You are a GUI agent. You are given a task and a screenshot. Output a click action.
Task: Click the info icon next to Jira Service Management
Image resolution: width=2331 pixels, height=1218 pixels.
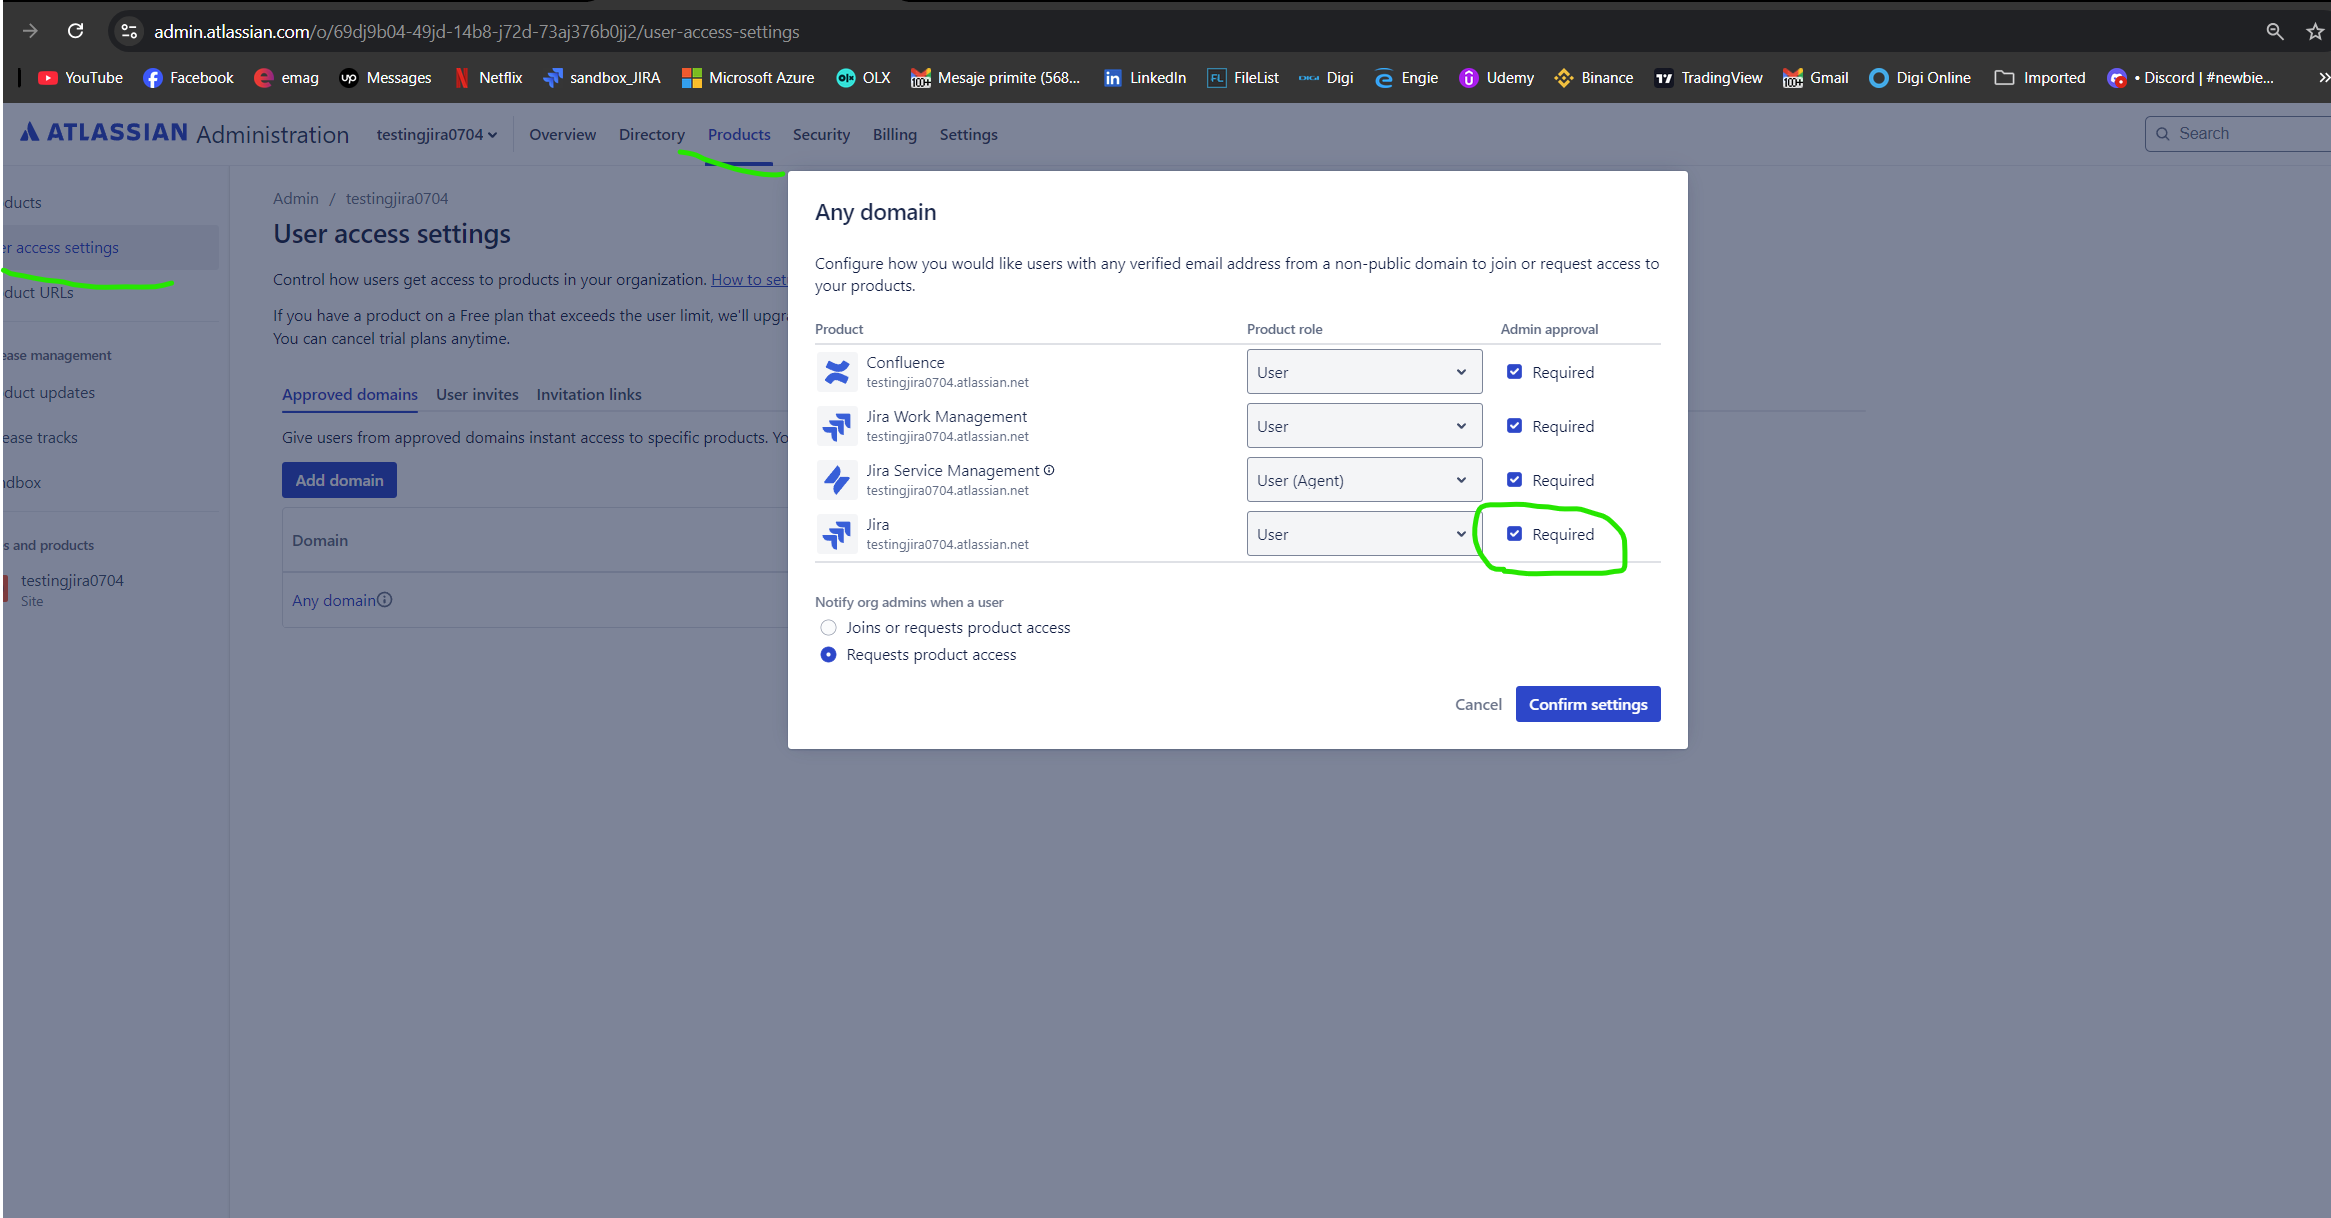pos(1048,469)
